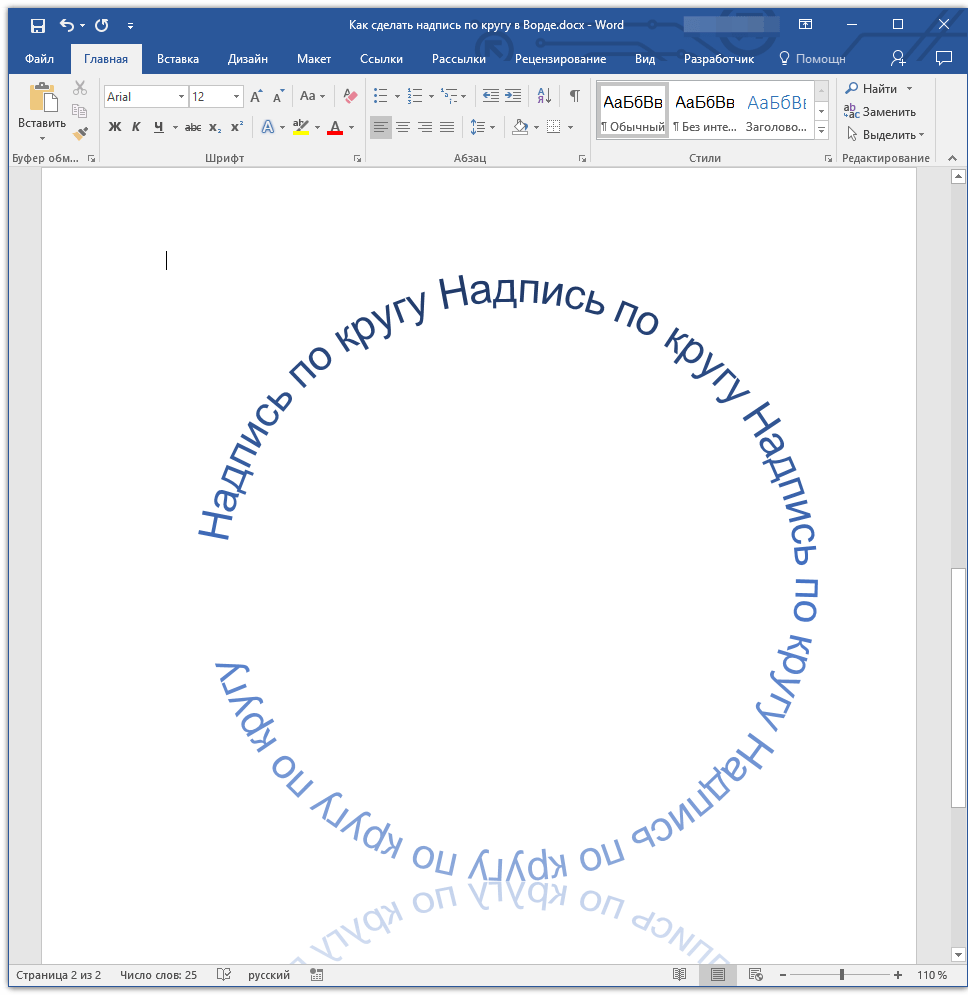This screenshot has height=995, width=968.
Task: Click the Format Painter brush icon
Action: coord(81,133)
